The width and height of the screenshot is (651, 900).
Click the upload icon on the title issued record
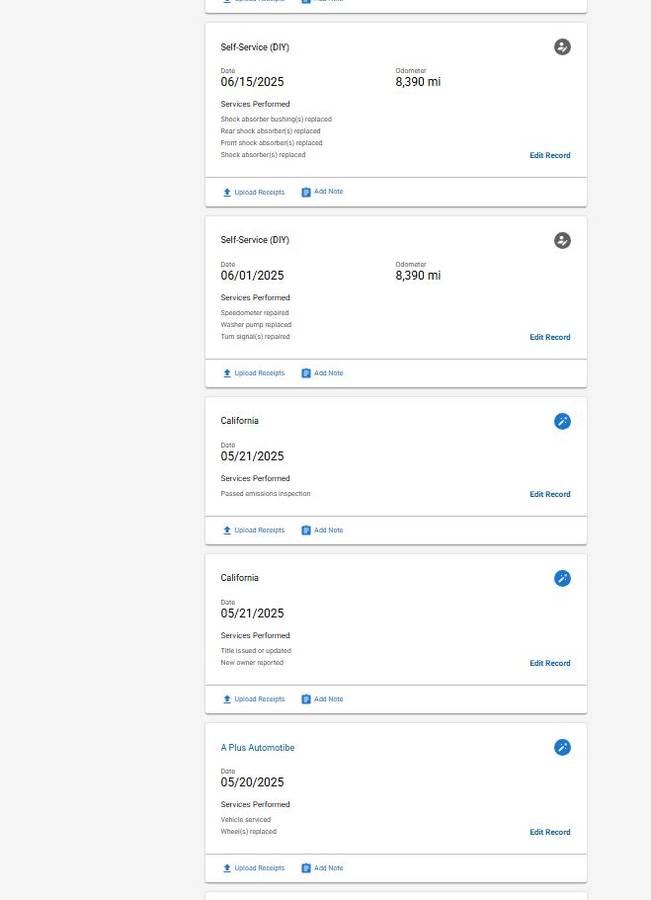pyautogui.click(x=227, y=699)
